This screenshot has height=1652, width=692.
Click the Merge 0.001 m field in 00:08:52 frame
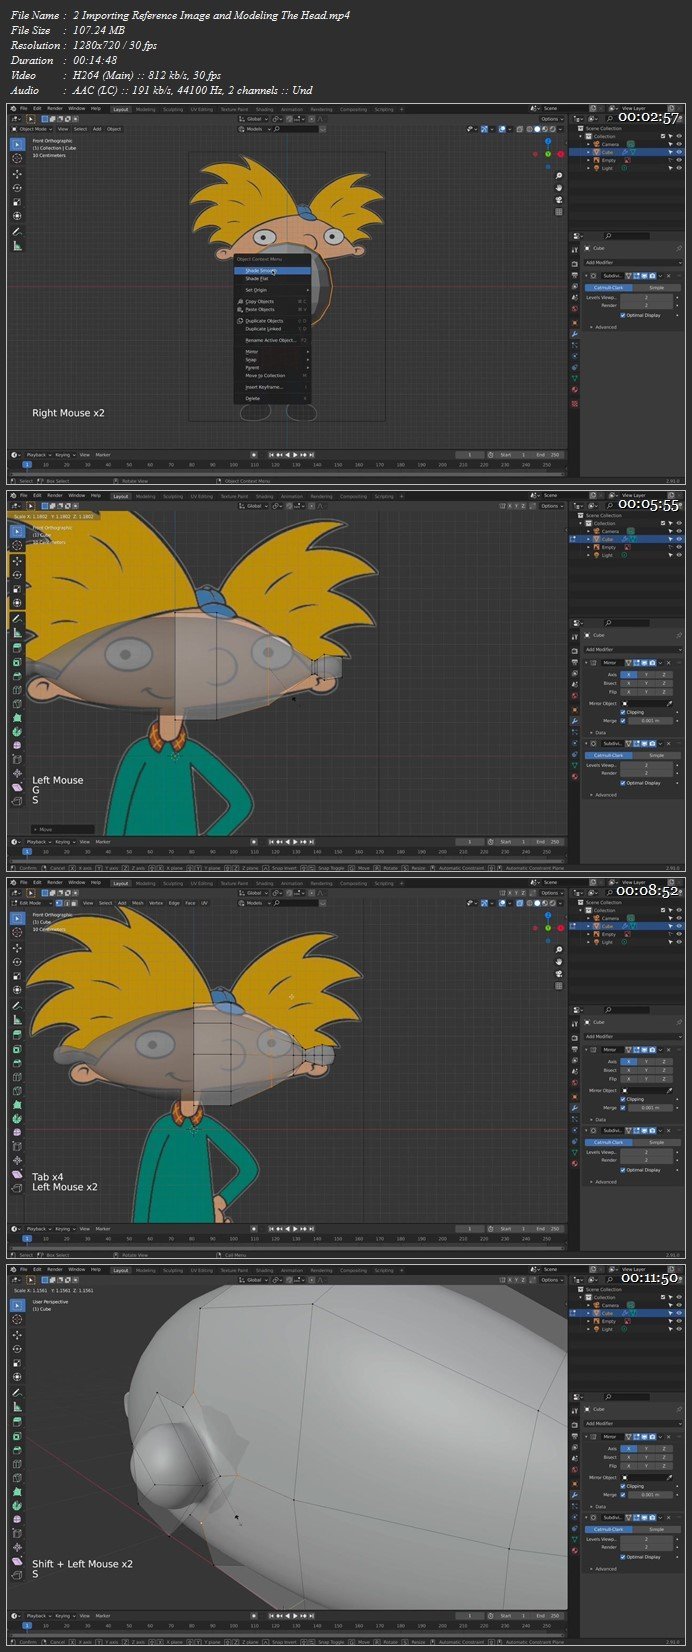point(652,1107)
